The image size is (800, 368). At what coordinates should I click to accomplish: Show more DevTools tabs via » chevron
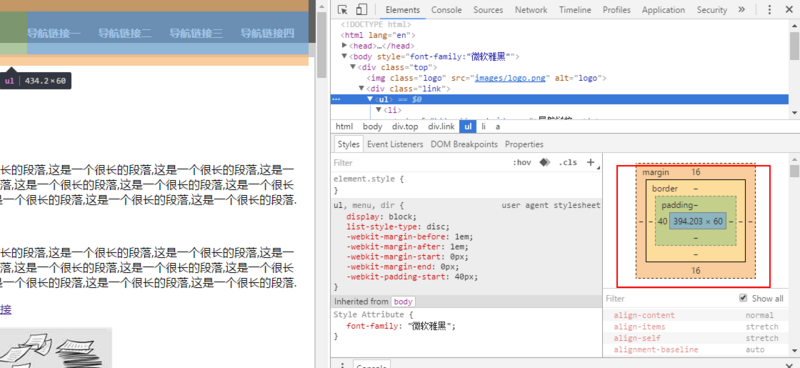741,9
